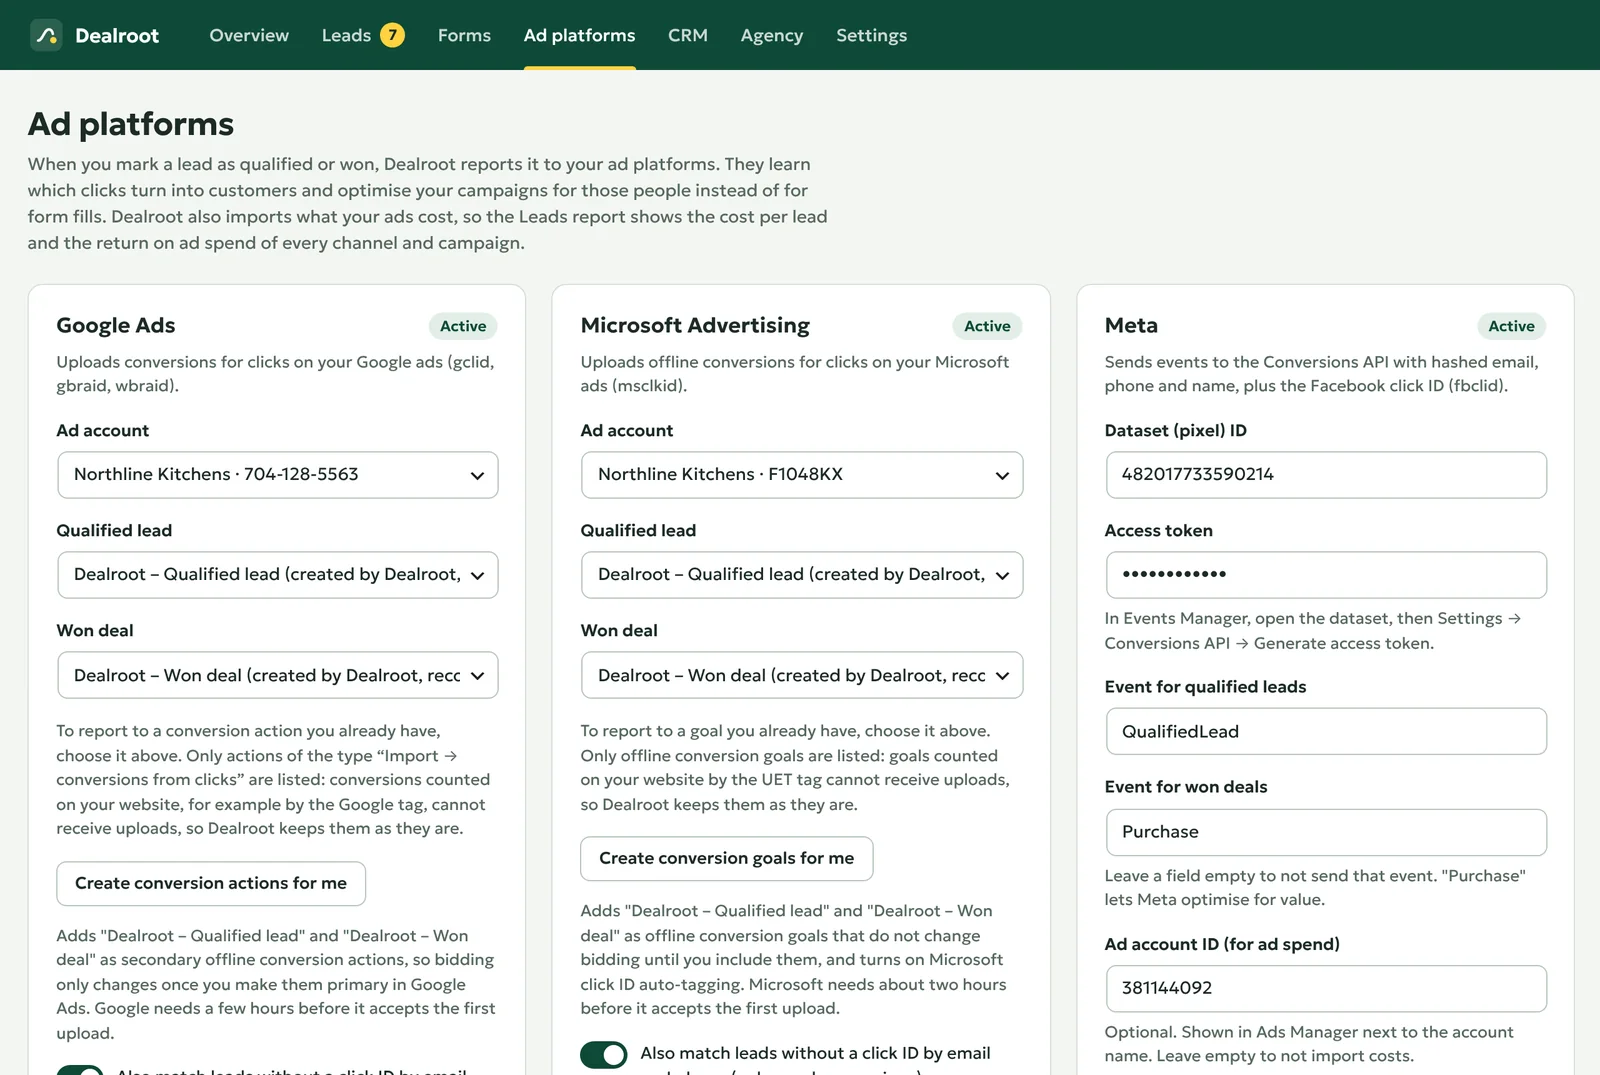The height and width of the screenshot is (1075, 1600).
Task: Expand Microsoft Advertising Qualified lead dropdown
Action: pos(802,575)
